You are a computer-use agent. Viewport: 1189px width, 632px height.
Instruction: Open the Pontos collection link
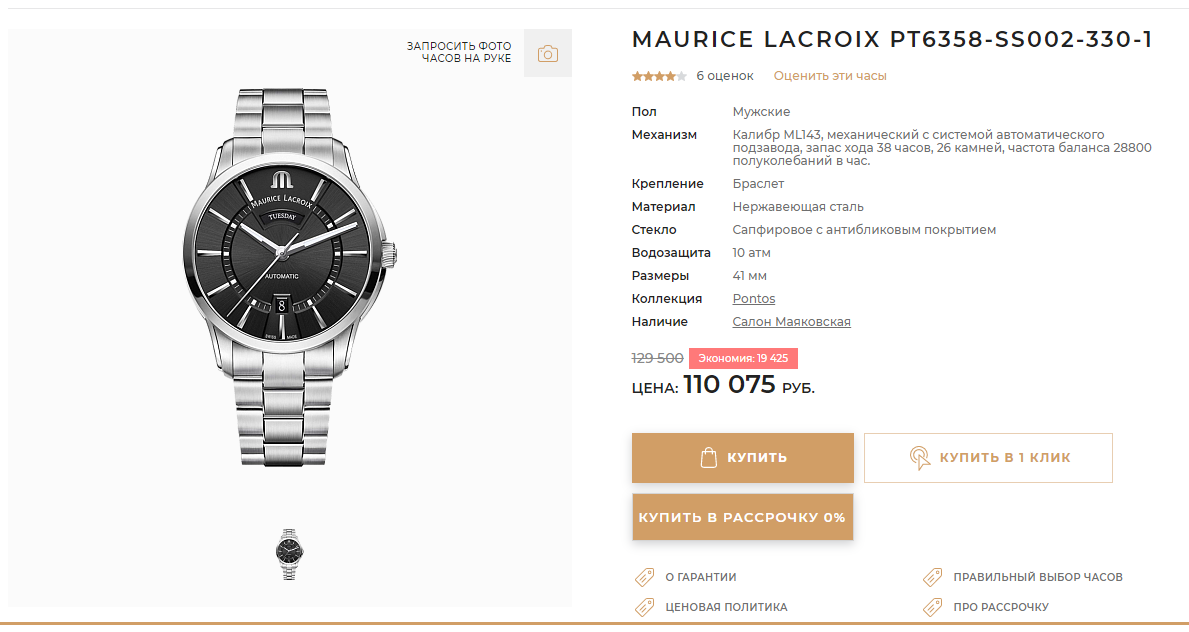click(x=754, y=299)
